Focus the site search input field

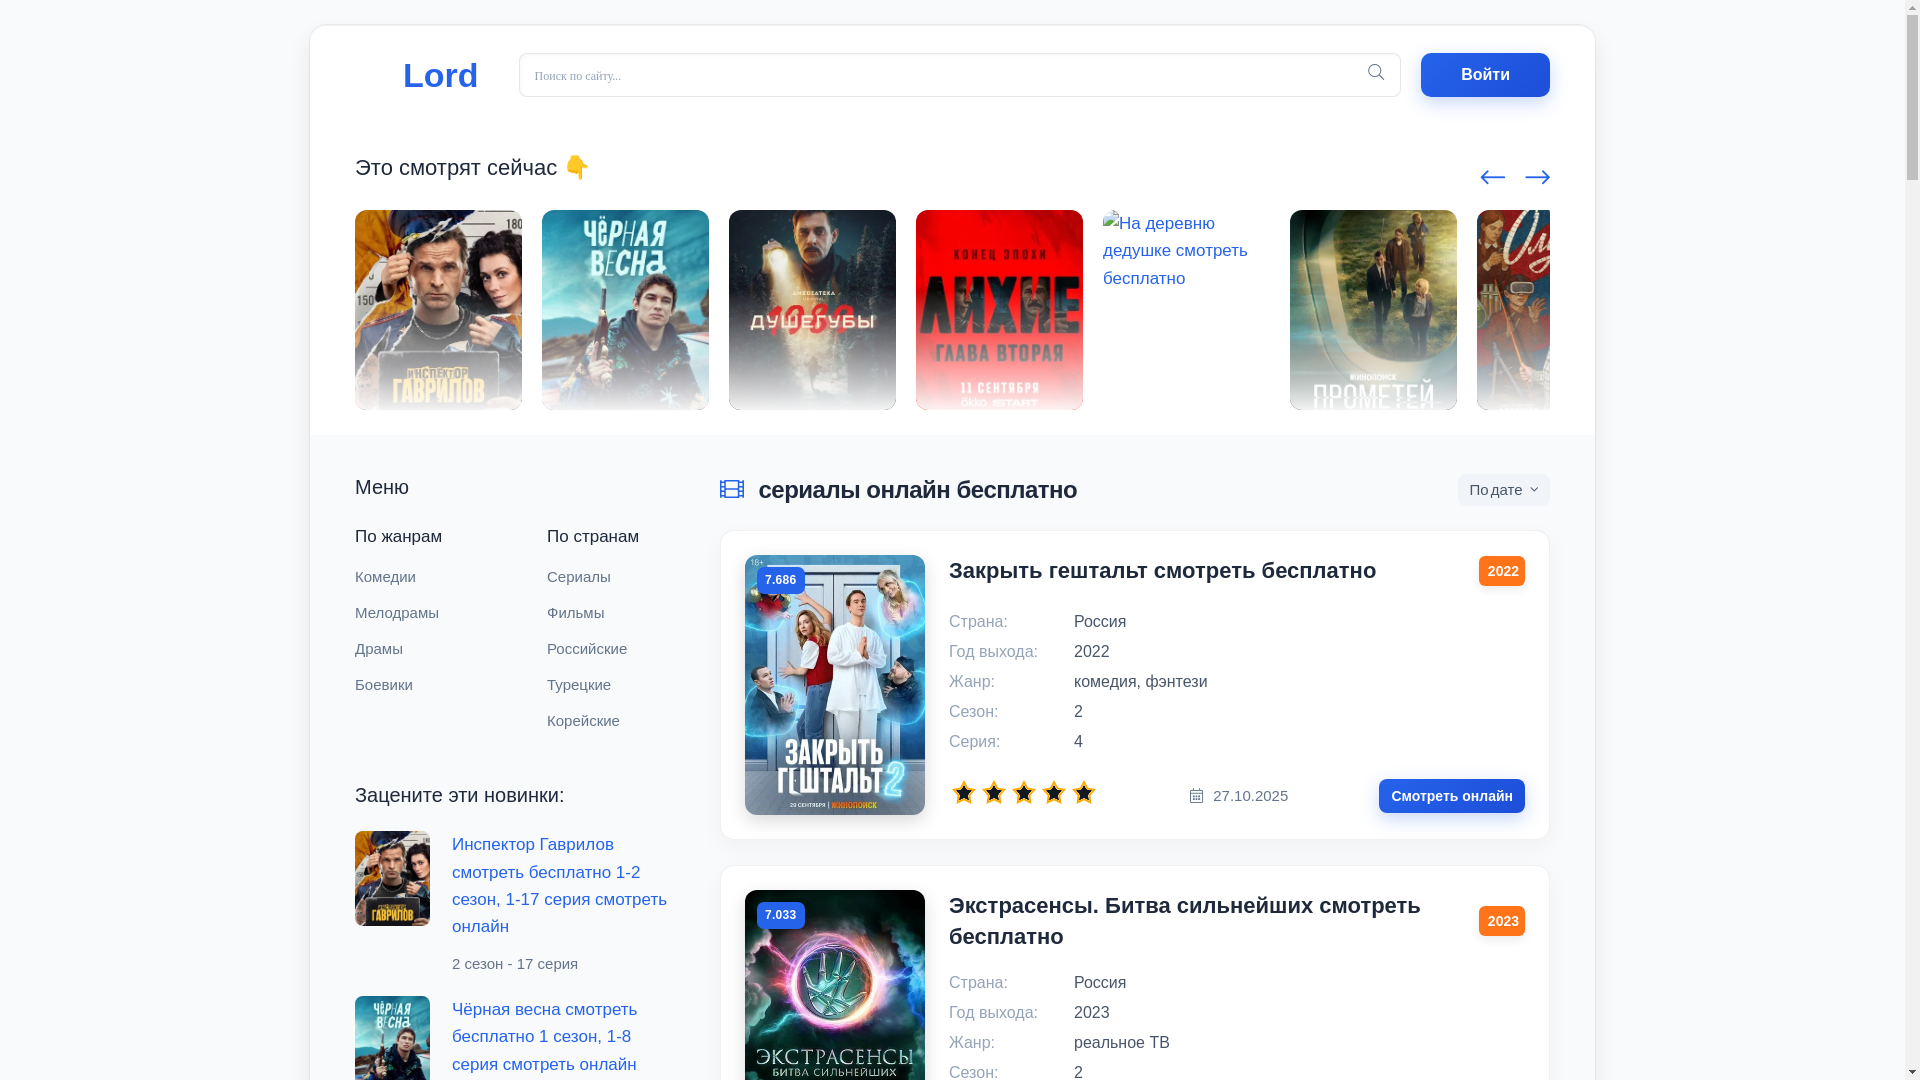[940, 75]
